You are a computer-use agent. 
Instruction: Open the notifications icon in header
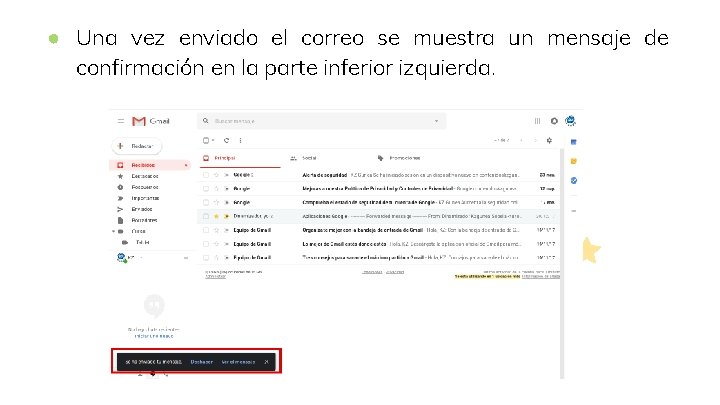(554, 121)
